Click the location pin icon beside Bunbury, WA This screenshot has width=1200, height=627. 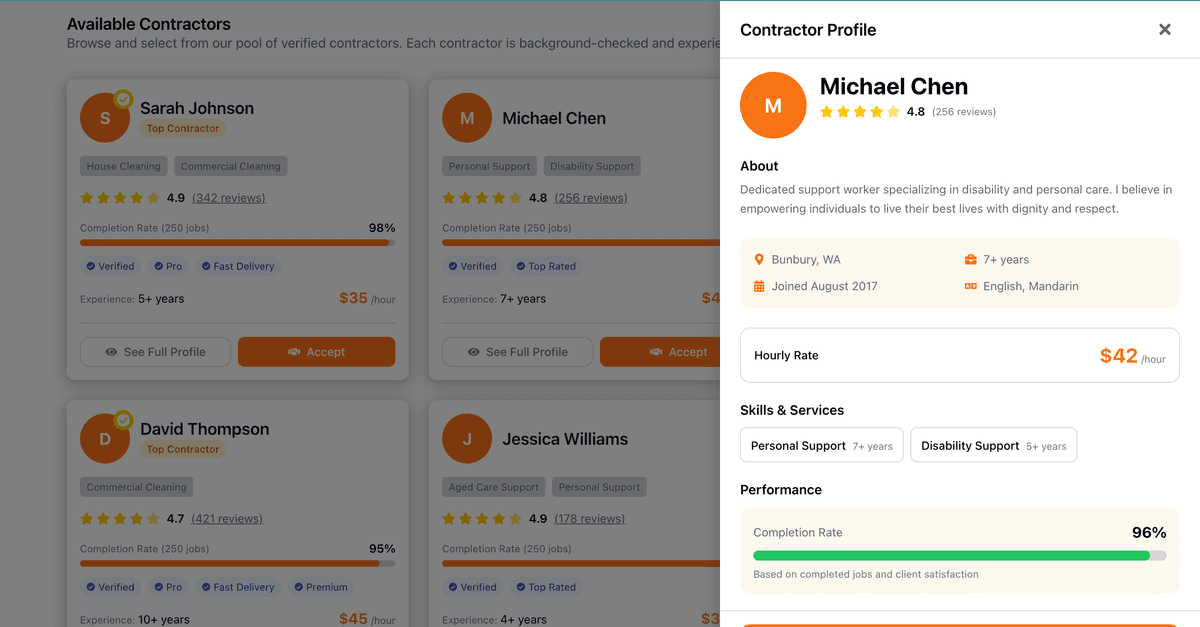pyautogui.click(x=759, y=260)
